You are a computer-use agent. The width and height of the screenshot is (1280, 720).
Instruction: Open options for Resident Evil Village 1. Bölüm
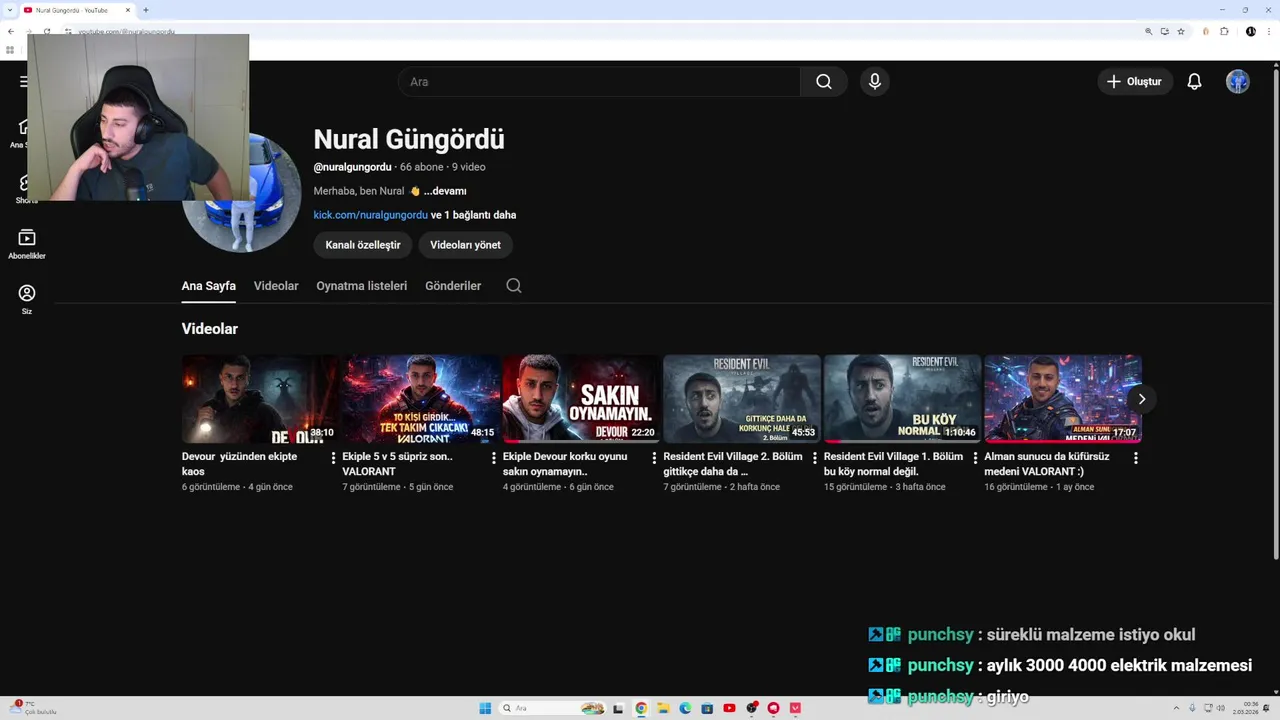(x=975, y=458)
